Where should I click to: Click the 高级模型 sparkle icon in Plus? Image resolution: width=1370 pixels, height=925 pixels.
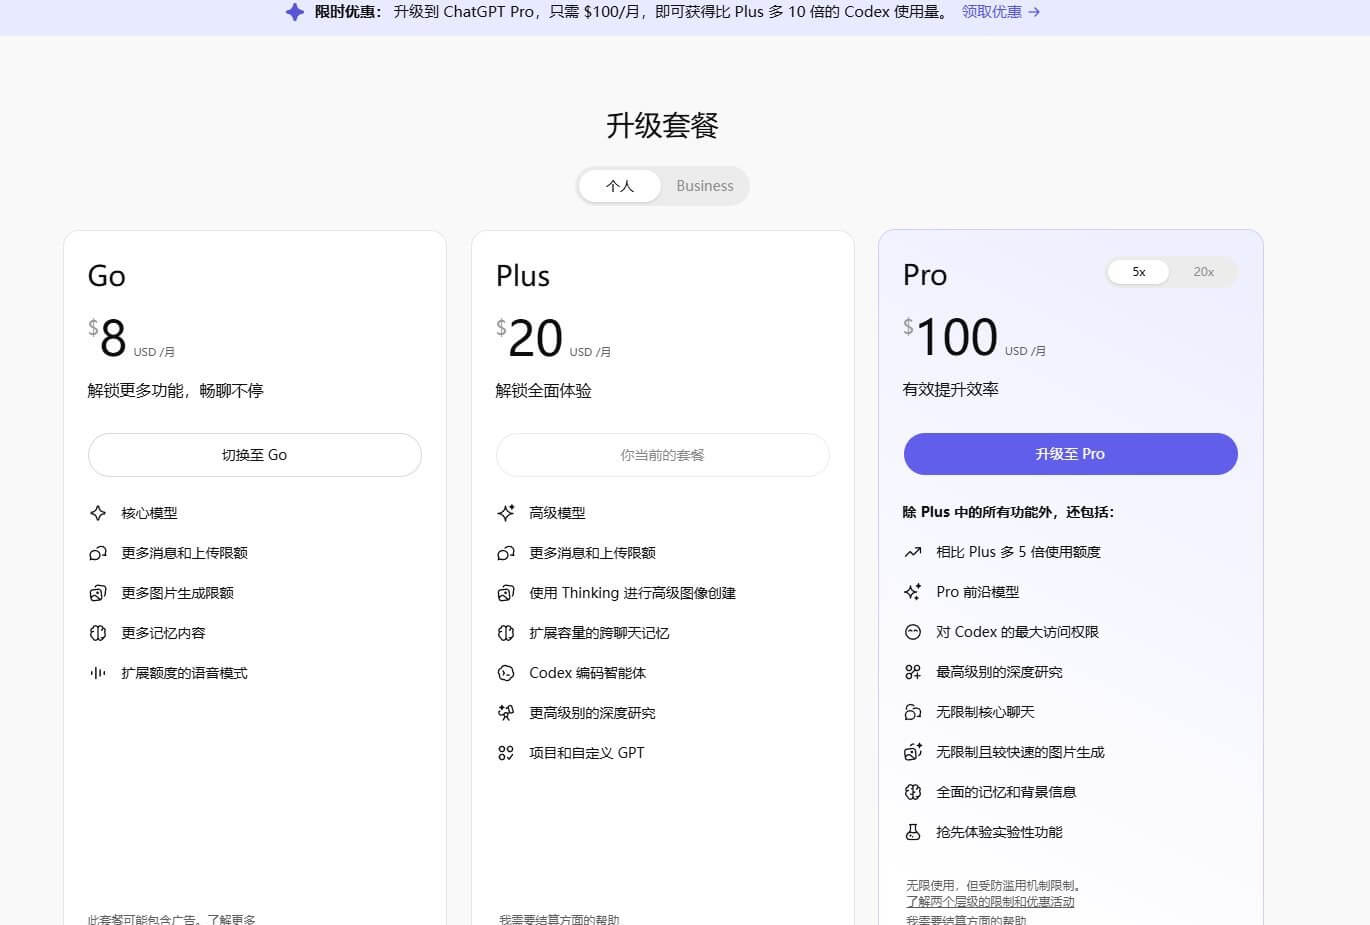click(506, 513)
